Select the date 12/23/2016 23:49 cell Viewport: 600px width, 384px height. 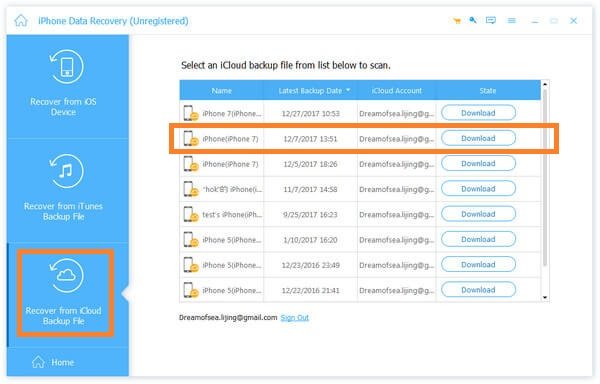pos(310,265)
